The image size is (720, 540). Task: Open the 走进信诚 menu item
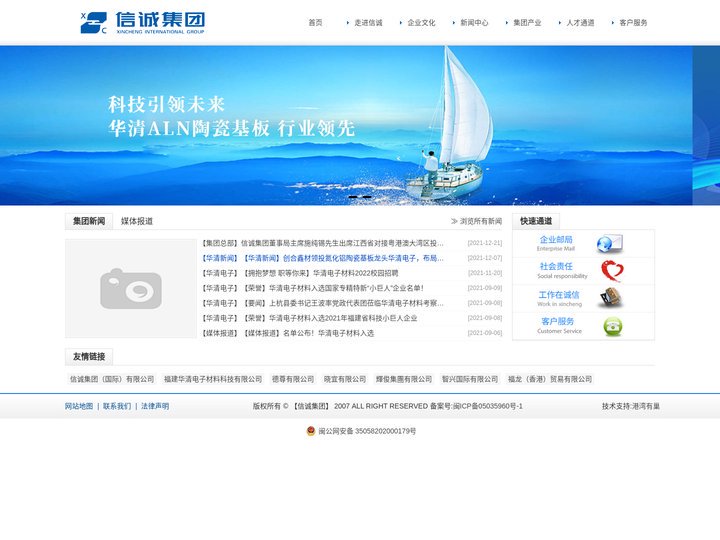(368, 22)
